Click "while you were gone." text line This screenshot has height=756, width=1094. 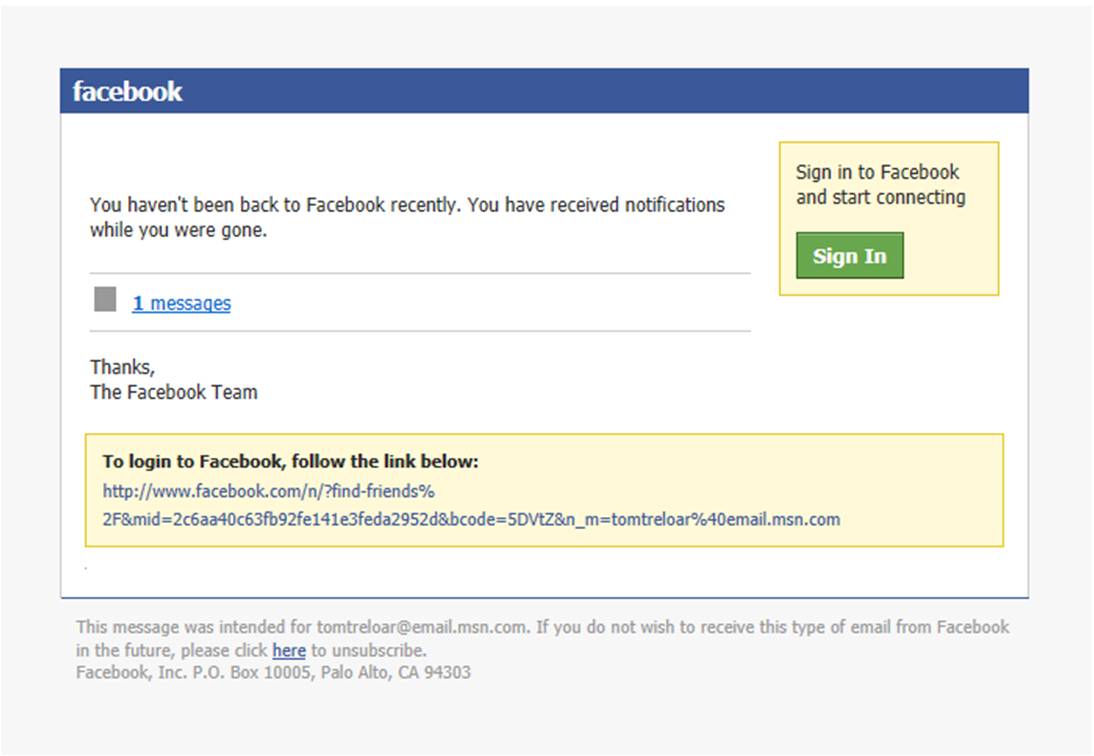178,230
